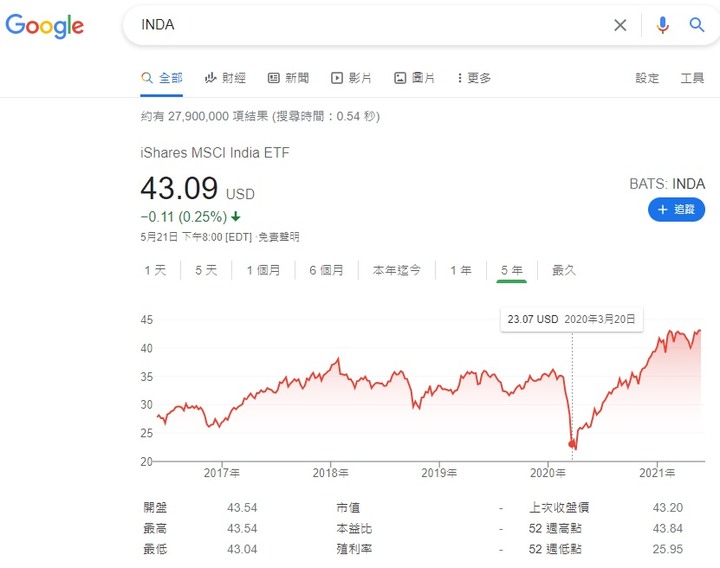
Task: Click the 2021年 axis label
Action: tap(657, 472)
